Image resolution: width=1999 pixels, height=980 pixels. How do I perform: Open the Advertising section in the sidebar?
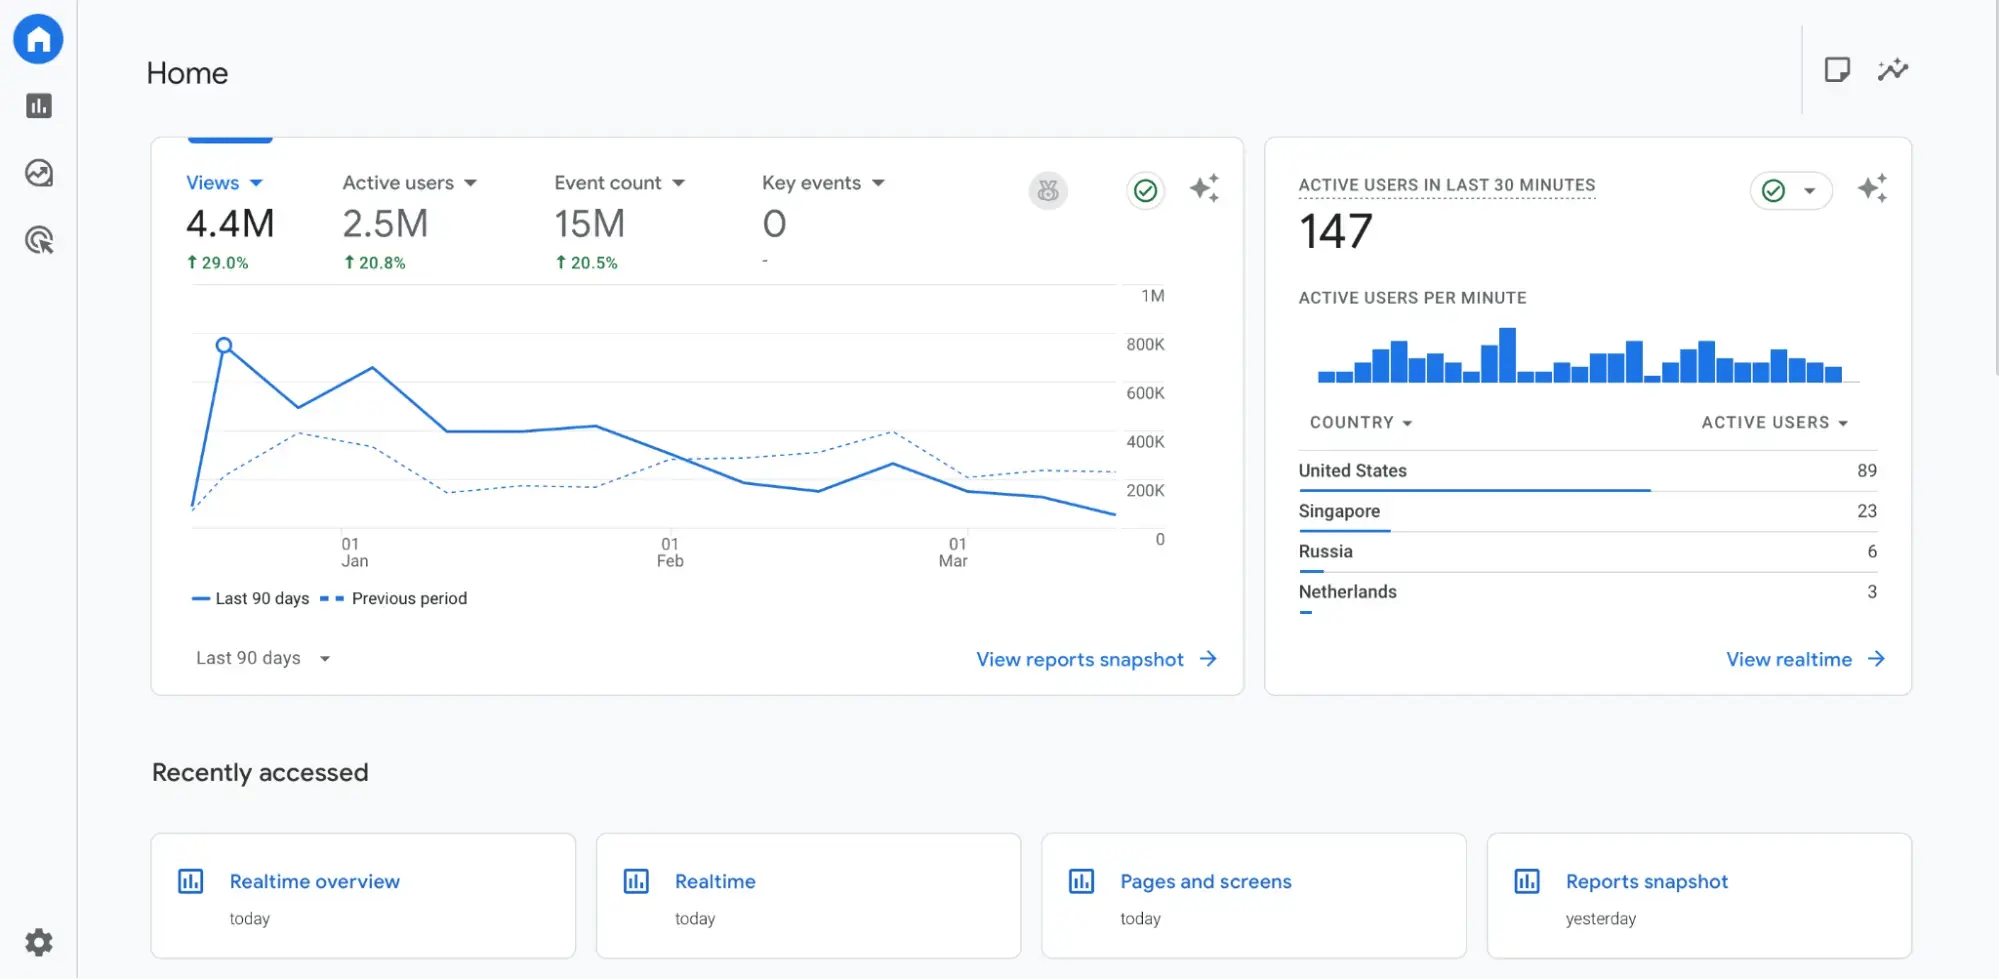(x=38, y=239)
